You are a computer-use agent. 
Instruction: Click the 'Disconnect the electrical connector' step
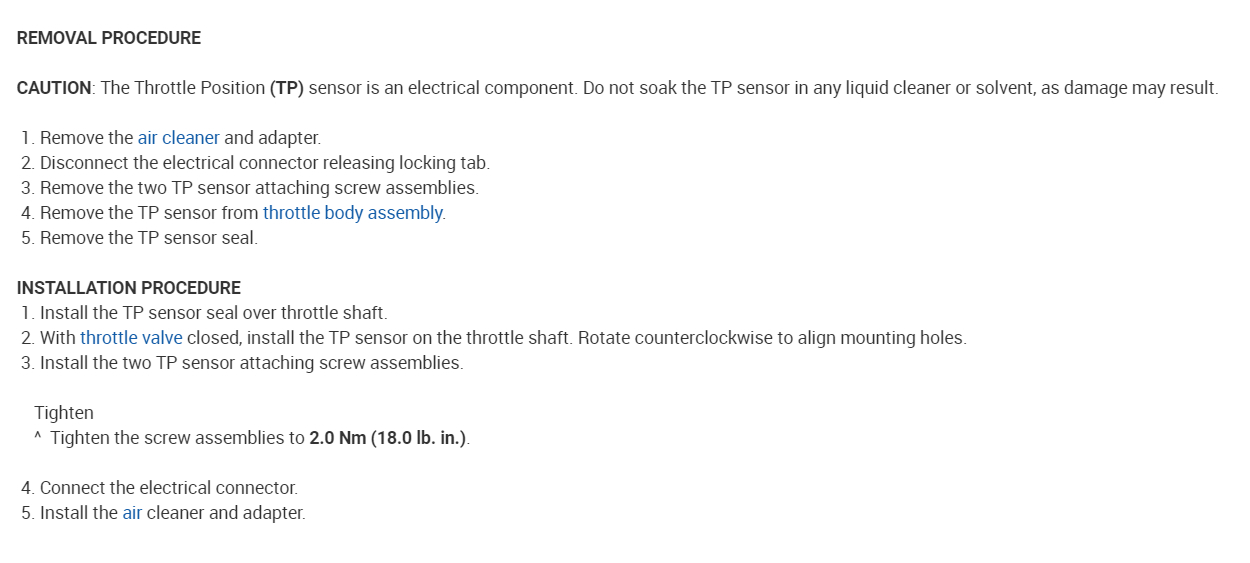click(x=264, y=163)
